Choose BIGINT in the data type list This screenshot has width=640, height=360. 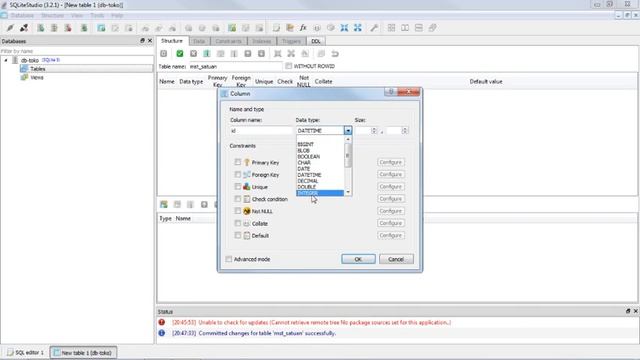point(320,144)
